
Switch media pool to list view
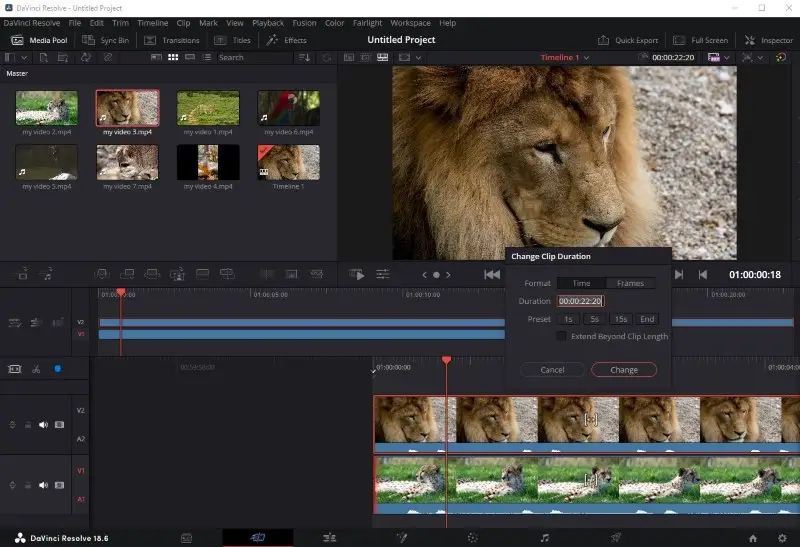(x=207, y=58)
